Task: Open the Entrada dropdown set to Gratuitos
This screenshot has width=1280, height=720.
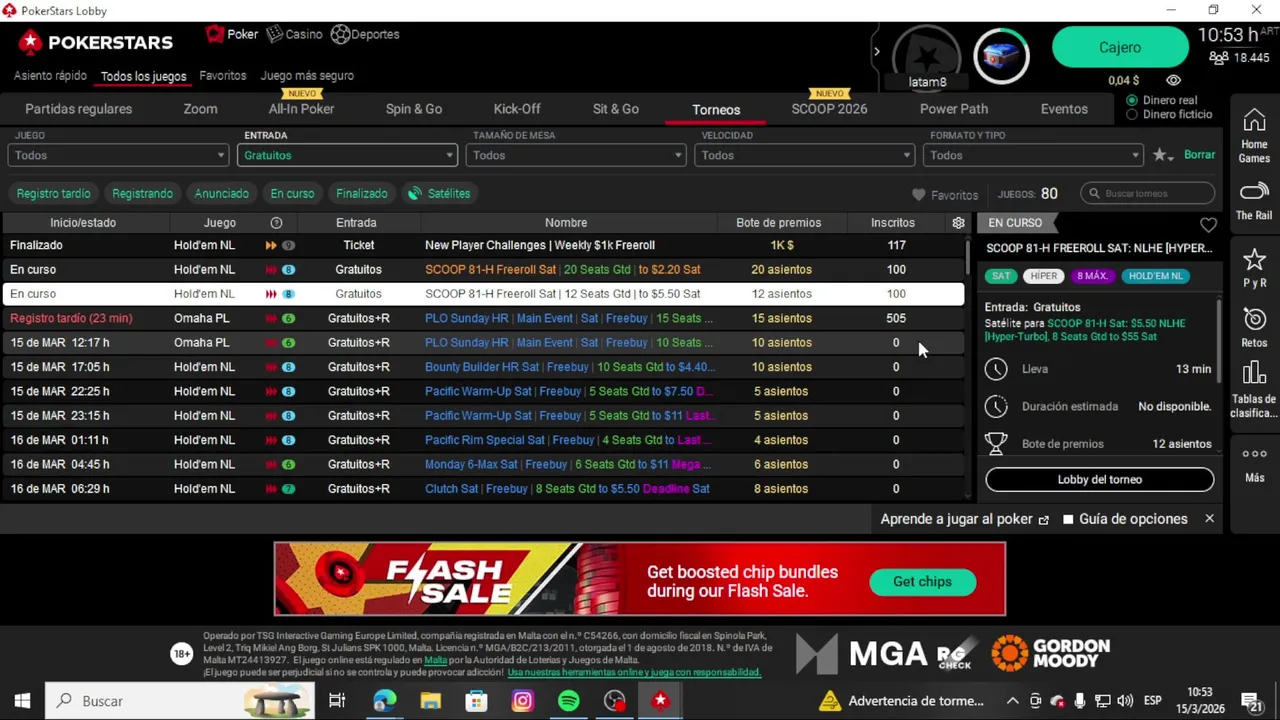Action: click(347, 155)
